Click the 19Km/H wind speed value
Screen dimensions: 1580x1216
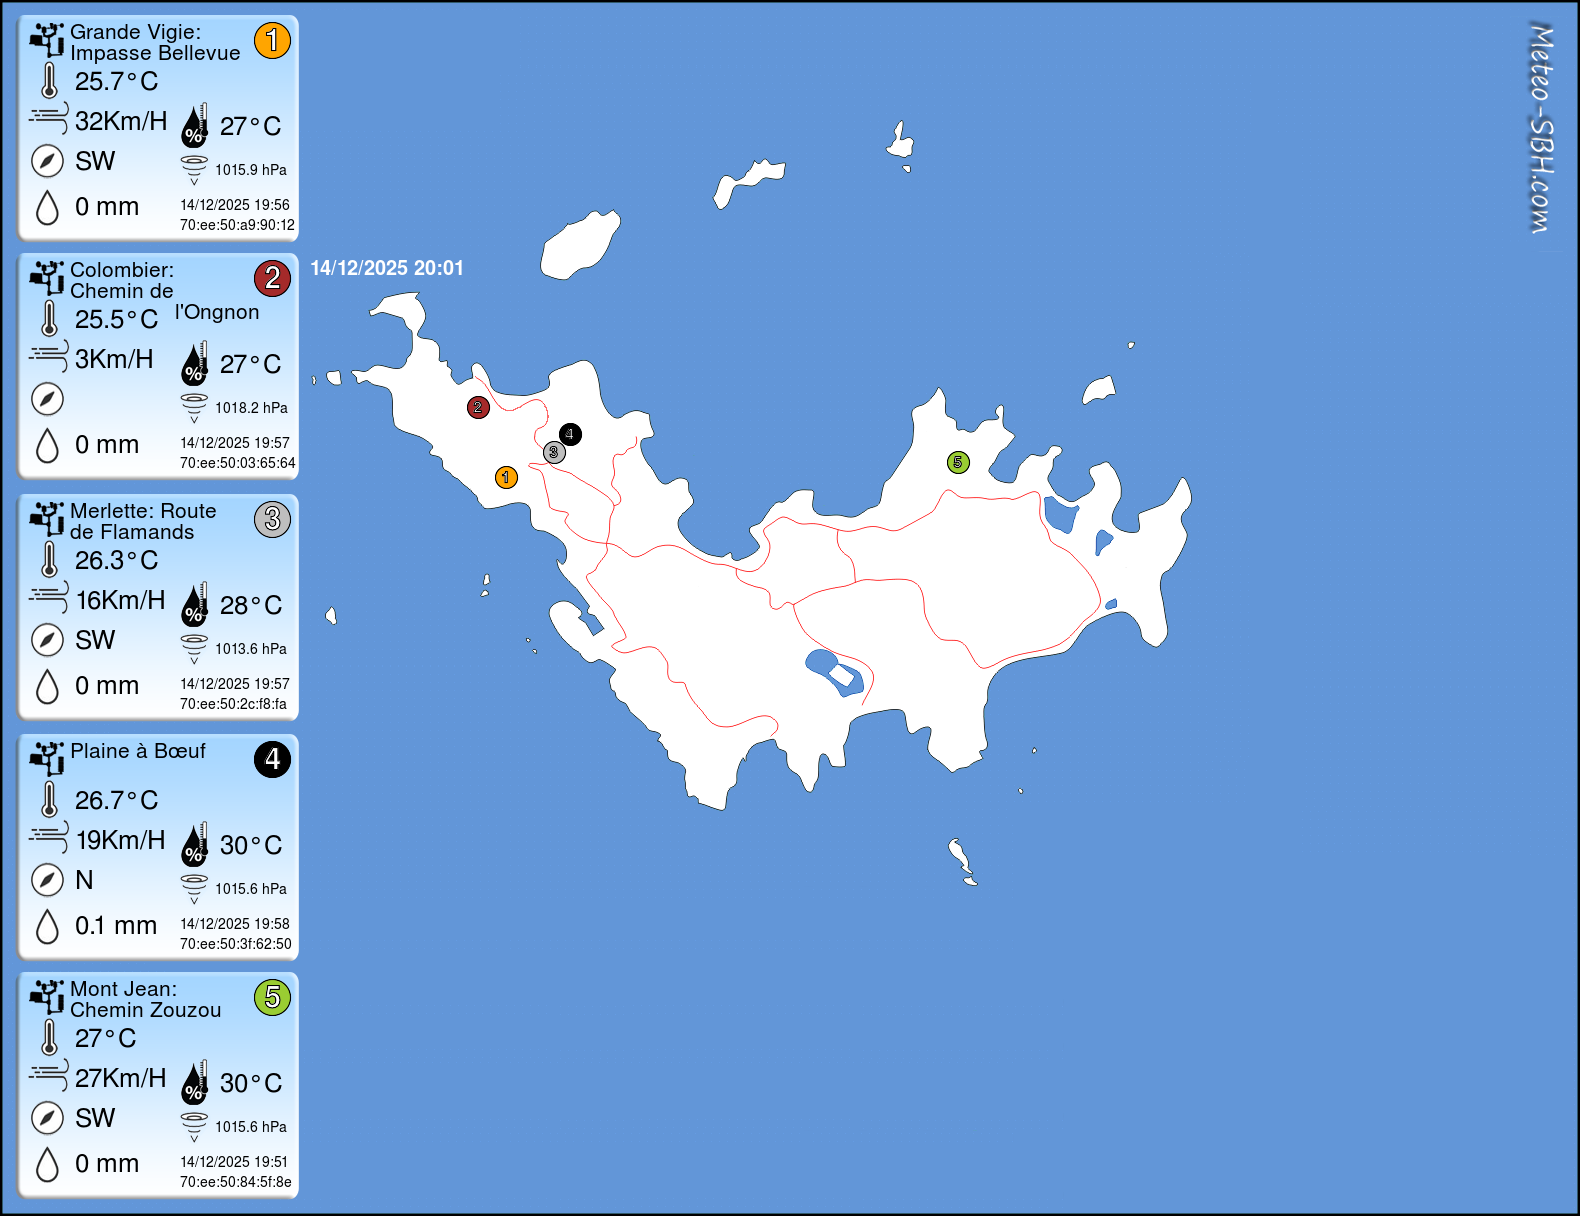[121, 840]
